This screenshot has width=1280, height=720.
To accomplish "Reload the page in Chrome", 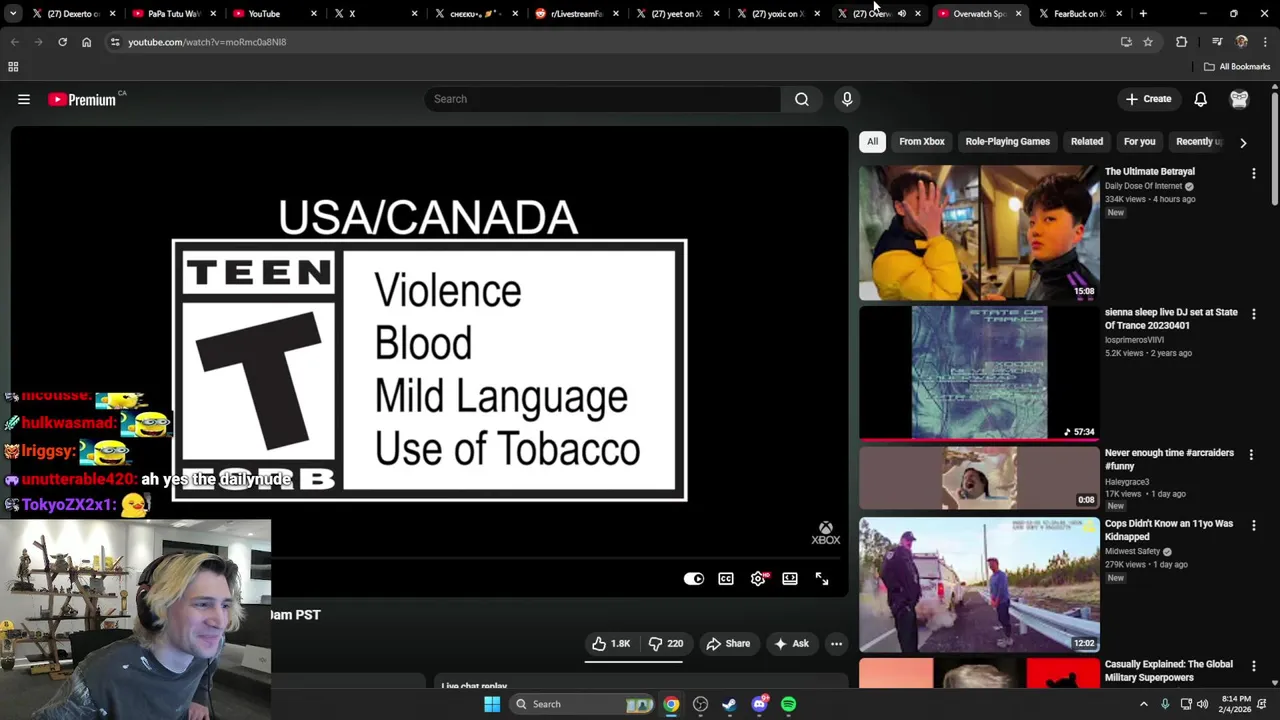I will pos(62,42).
